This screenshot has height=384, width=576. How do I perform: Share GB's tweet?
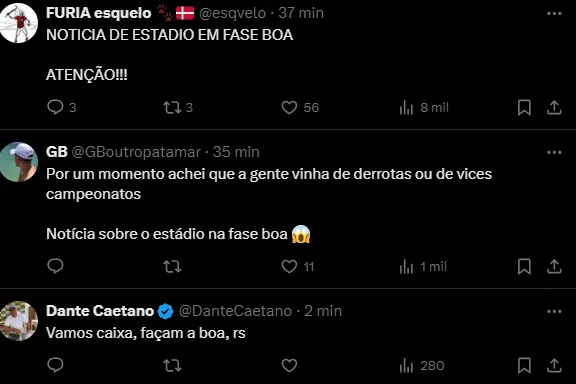coord(554,266)
